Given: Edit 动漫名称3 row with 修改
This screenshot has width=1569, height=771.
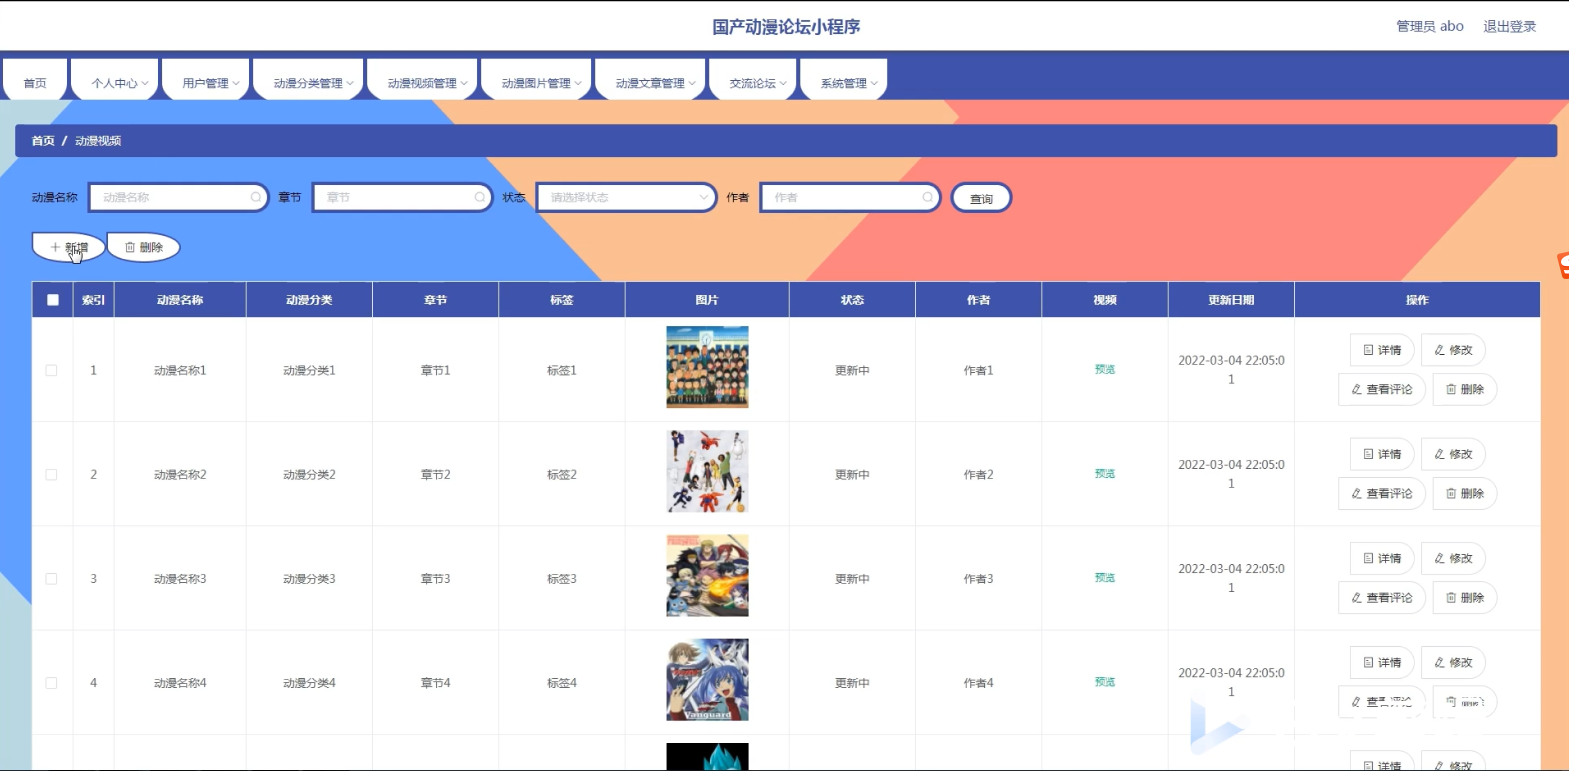Looking at the screenshot, I should [x=1453, y=558].
